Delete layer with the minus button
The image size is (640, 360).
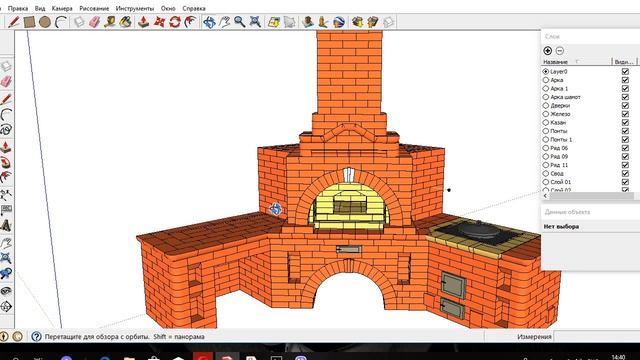[560, 51]
